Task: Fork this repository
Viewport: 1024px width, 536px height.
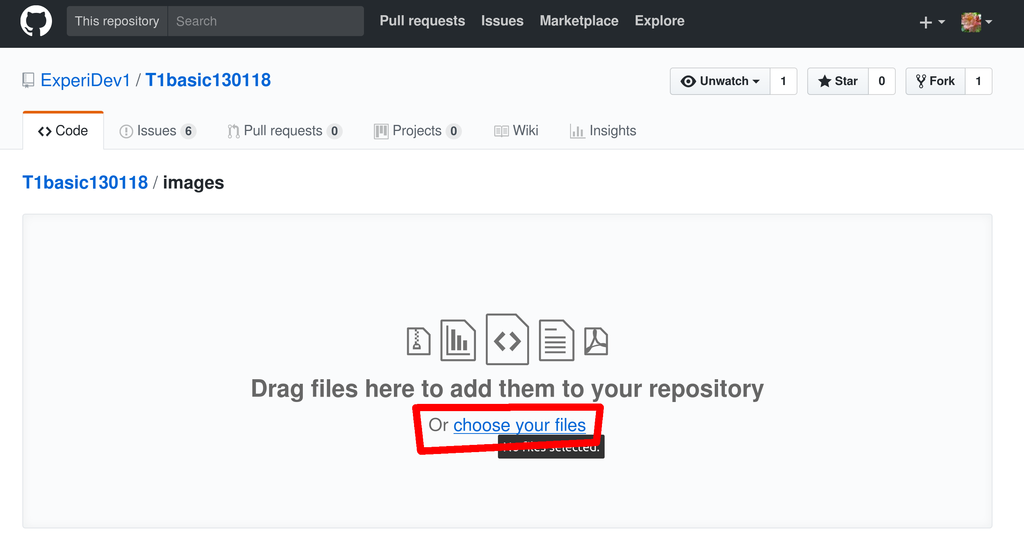Action: 935,81
